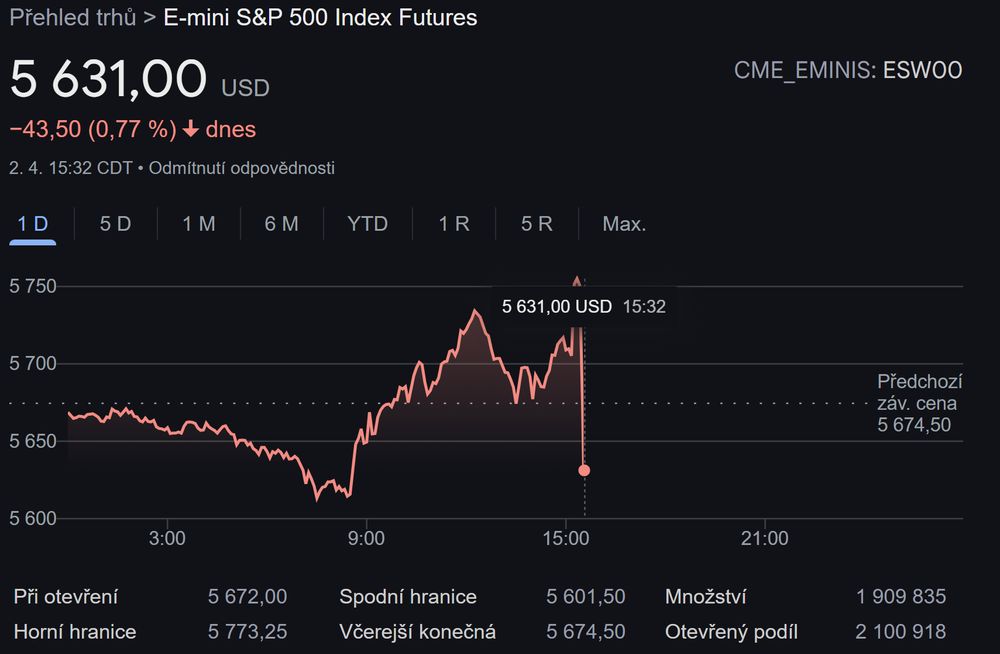Viewport: 1000px width, 654px height.
Task: Click the E-mini S&P 500 Index Futures title
Action: 320,17
